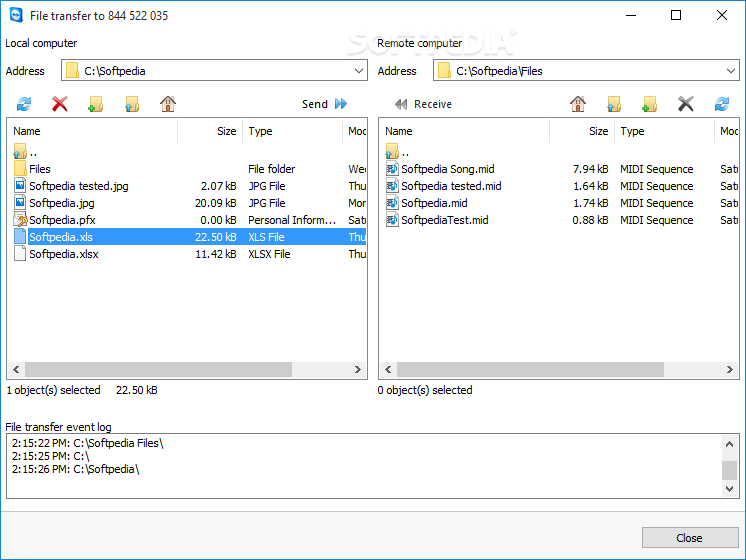The image size is (746, 560).
Task: Select Softpedia.mid in remote list
Action: pyautogui.click(x=559, y=203)
